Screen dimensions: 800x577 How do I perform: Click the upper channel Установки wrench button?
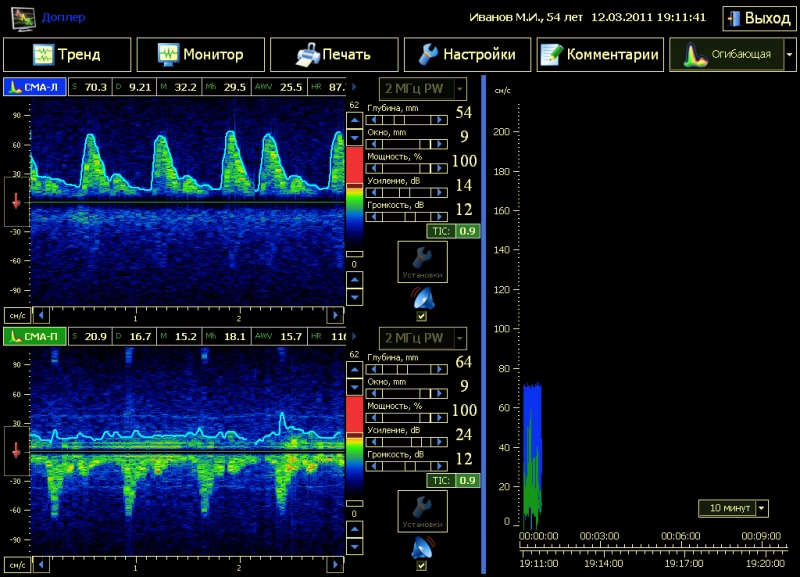coord(421,261)
